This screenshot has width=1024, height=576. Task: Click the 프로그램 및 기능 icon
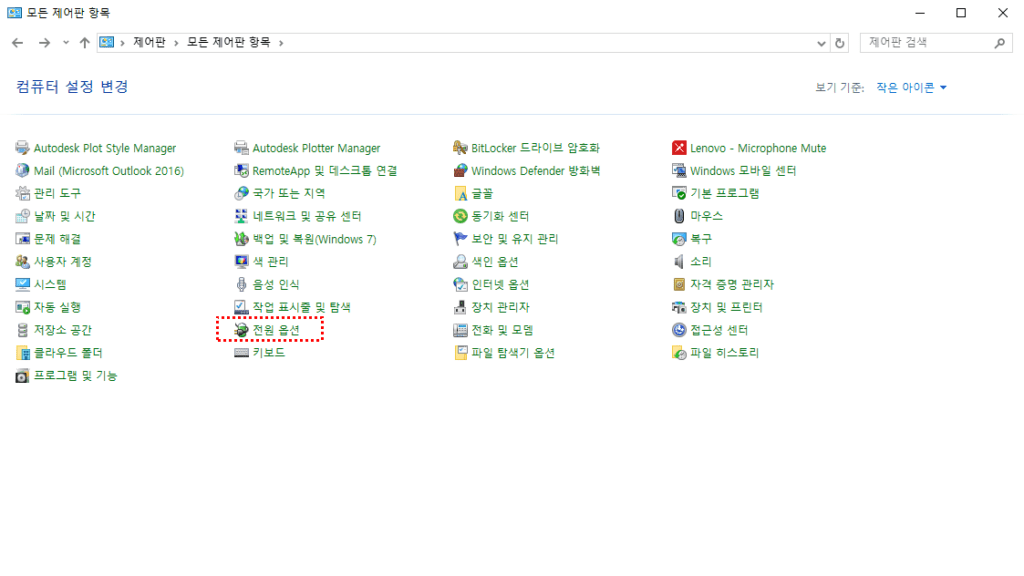(23, 376)
